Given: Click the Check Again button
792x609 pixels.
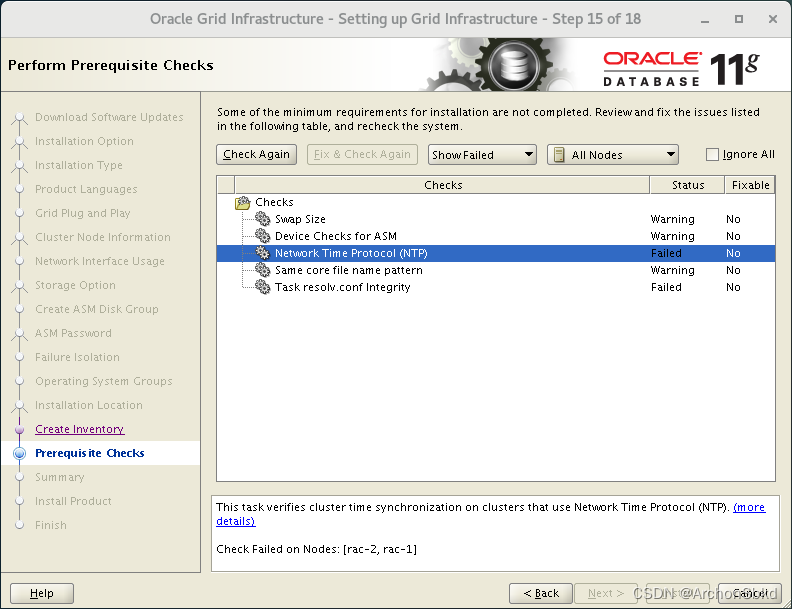Looking at the screenshot, I should 256,155.
